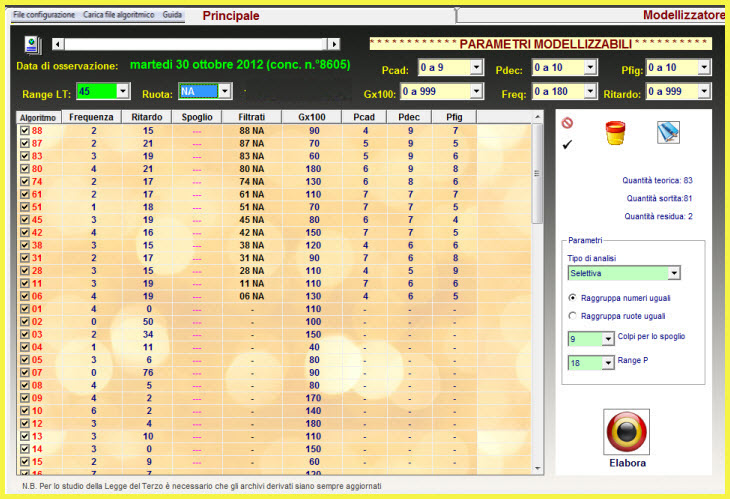Click the right arrow of the date scrollbar

point(332,44)
